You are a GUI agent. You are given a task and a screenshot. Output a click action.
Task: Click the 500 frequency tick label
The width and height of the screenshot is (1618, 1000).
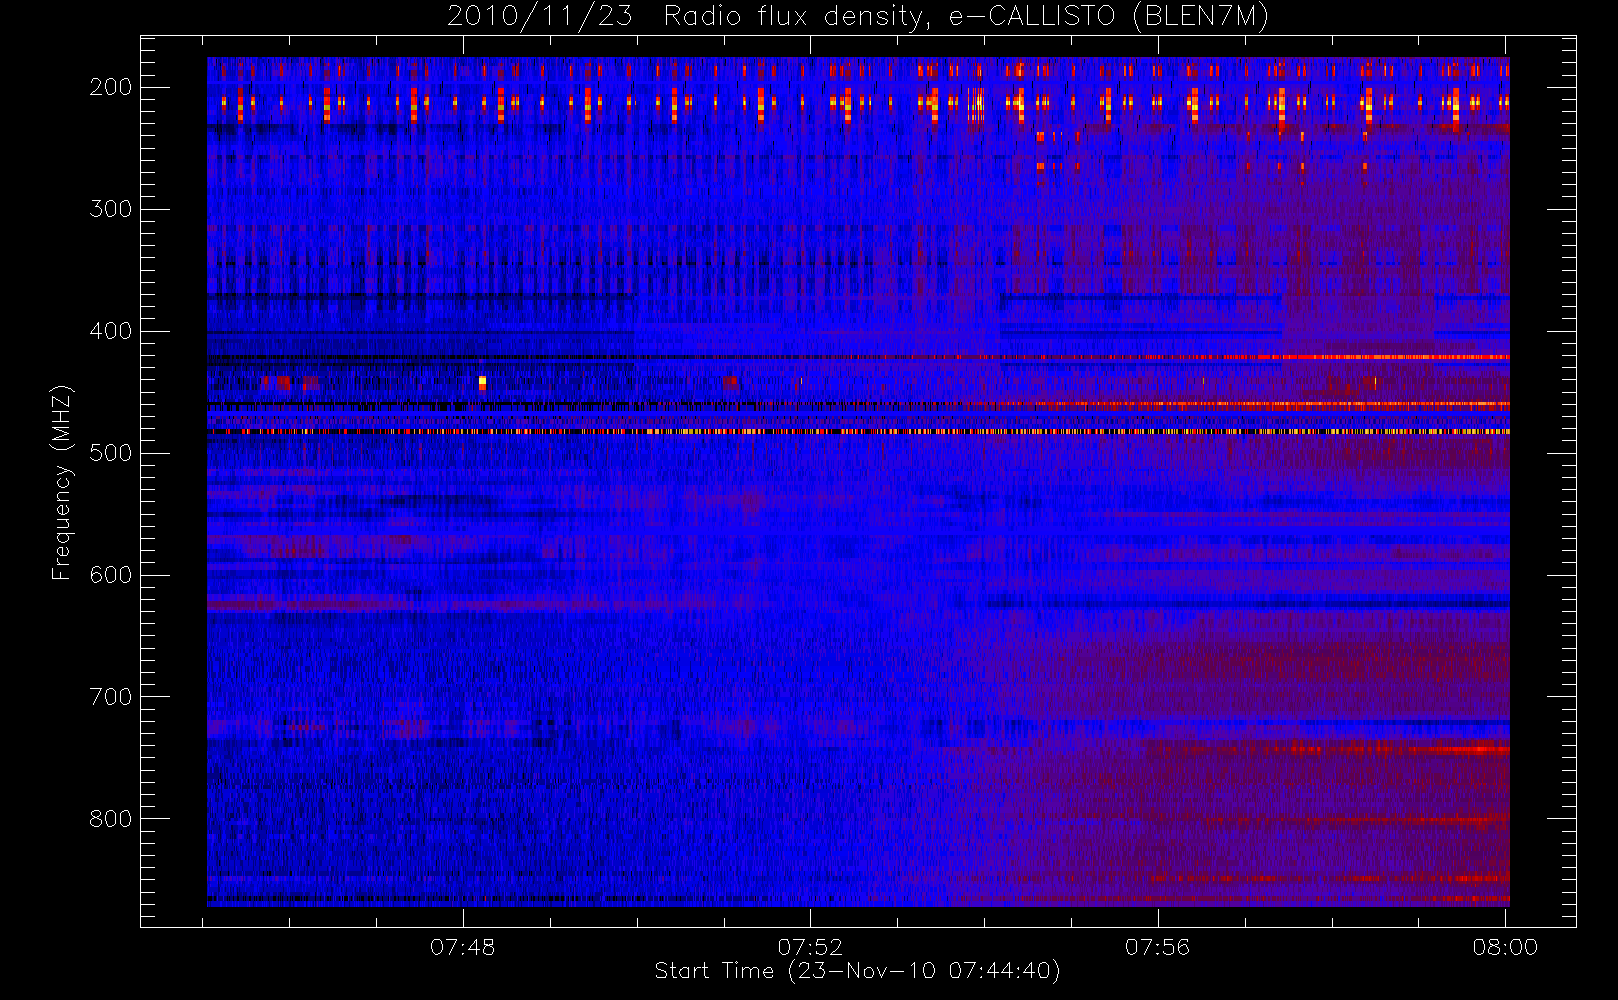pos(110,453)
